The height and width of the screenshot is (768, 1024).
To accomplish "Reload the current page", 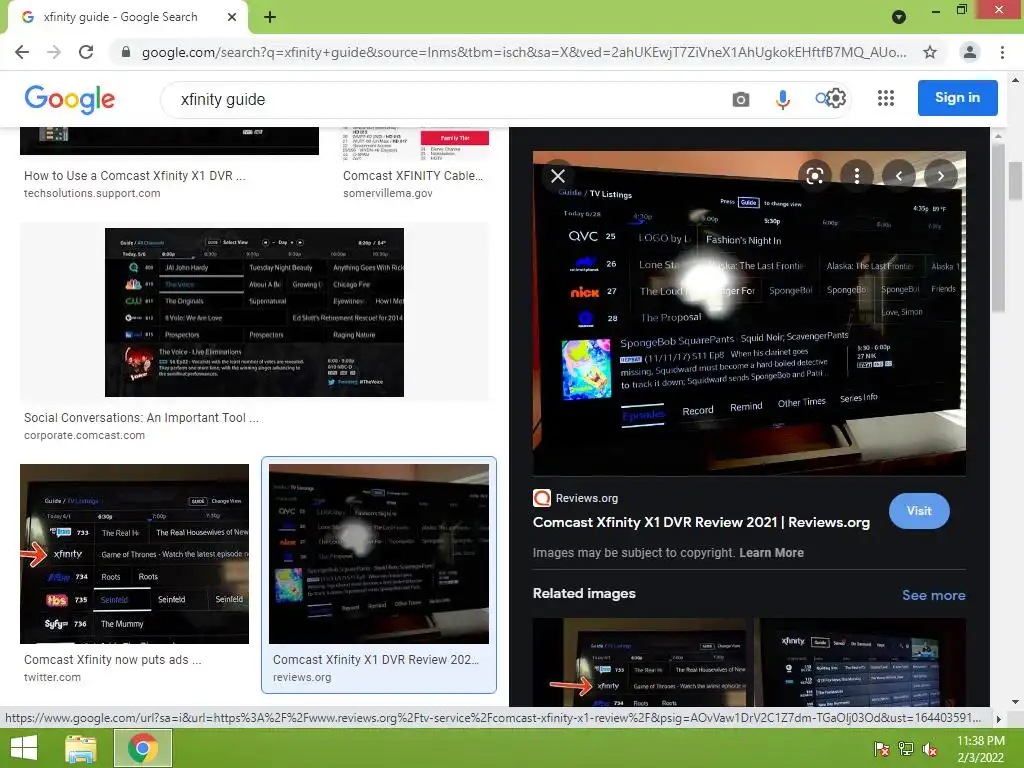I will tap(86, 52).
